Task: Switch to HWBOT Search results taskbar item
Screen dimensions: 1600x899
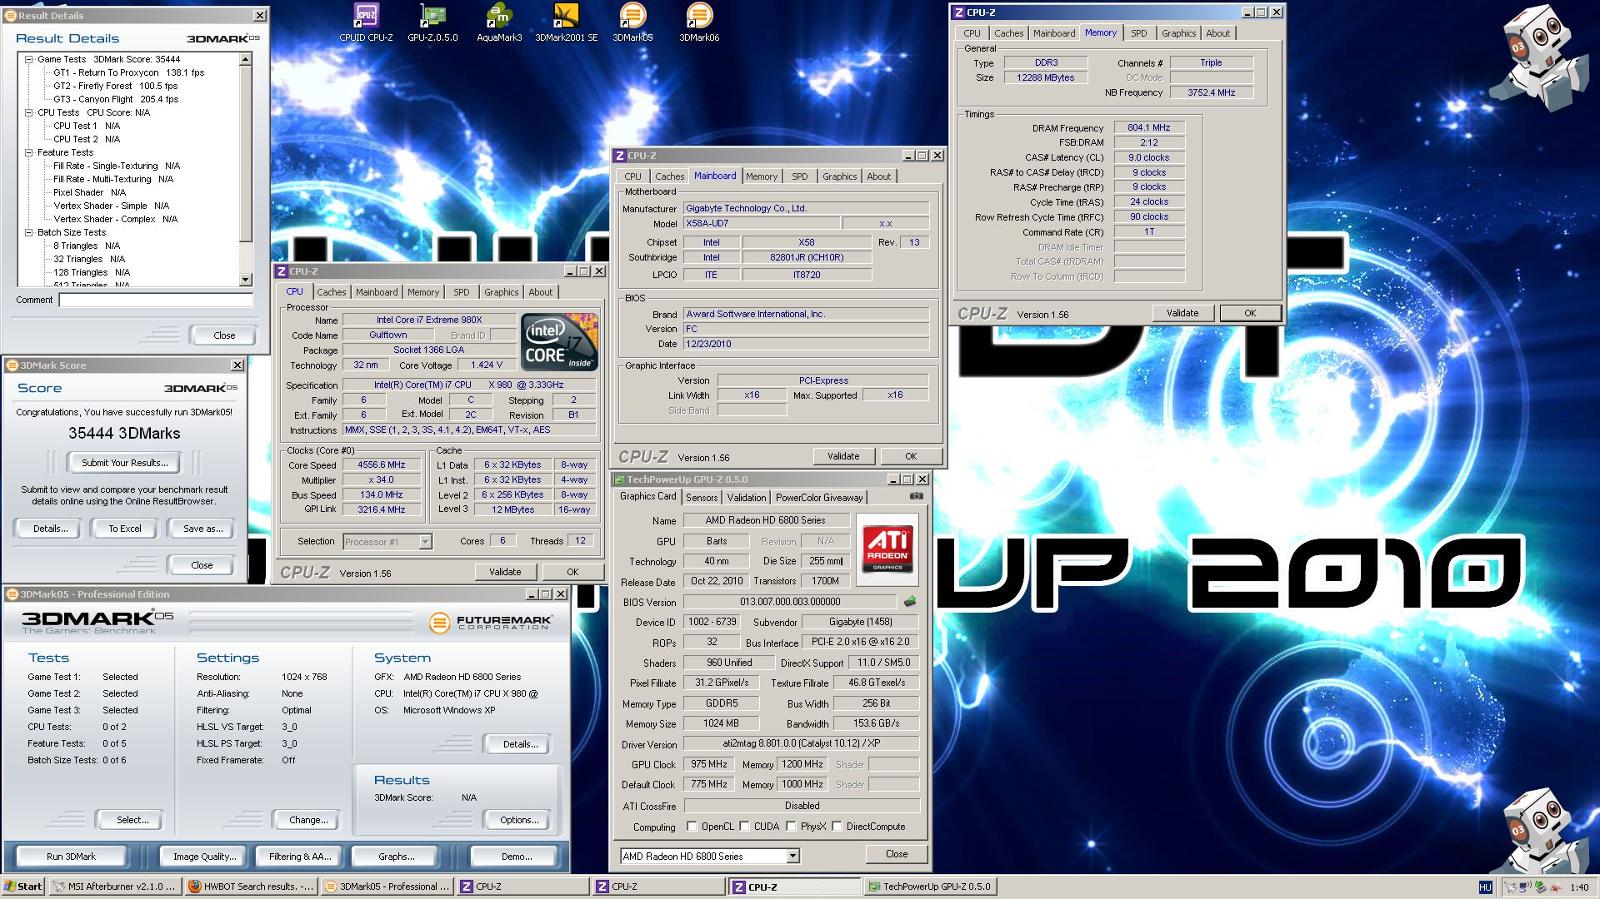Action: (x=251, y=886)
